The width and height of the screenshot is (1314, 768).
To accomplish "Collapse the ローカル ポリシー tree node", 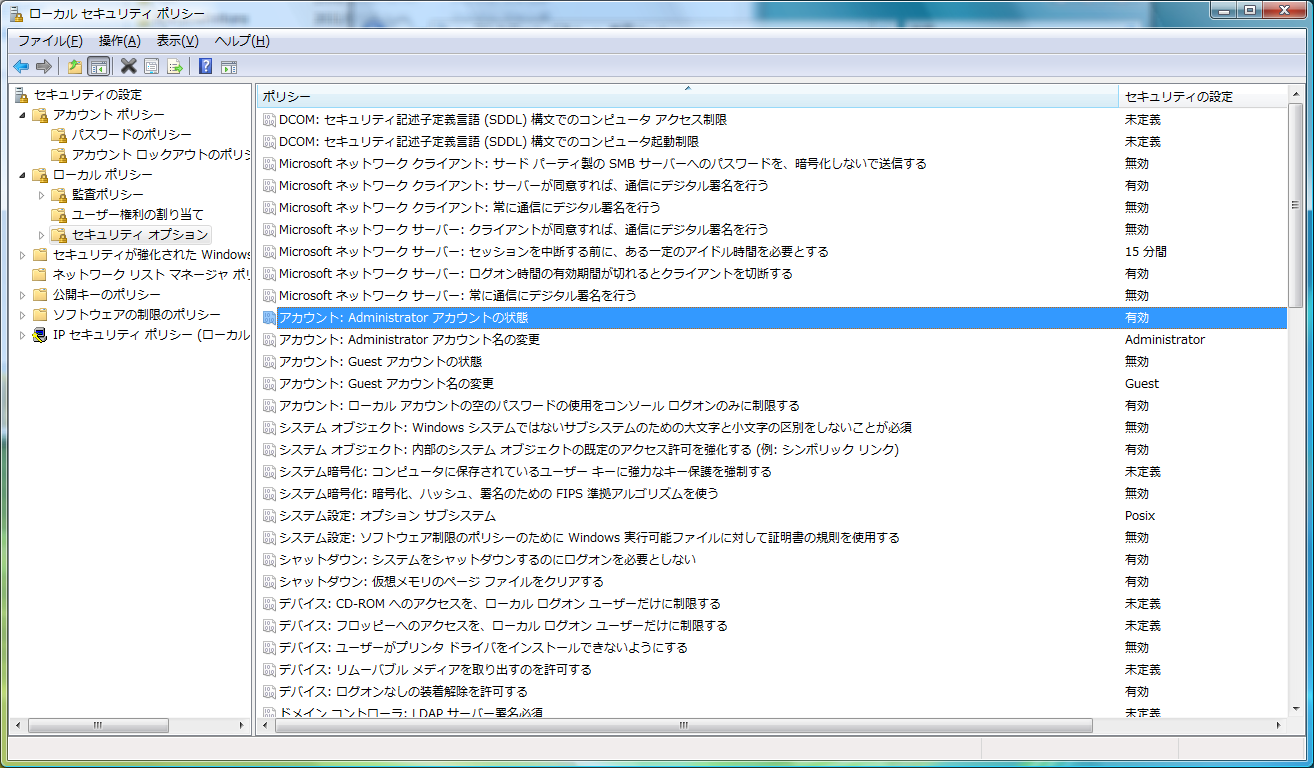I will point(23,175).
